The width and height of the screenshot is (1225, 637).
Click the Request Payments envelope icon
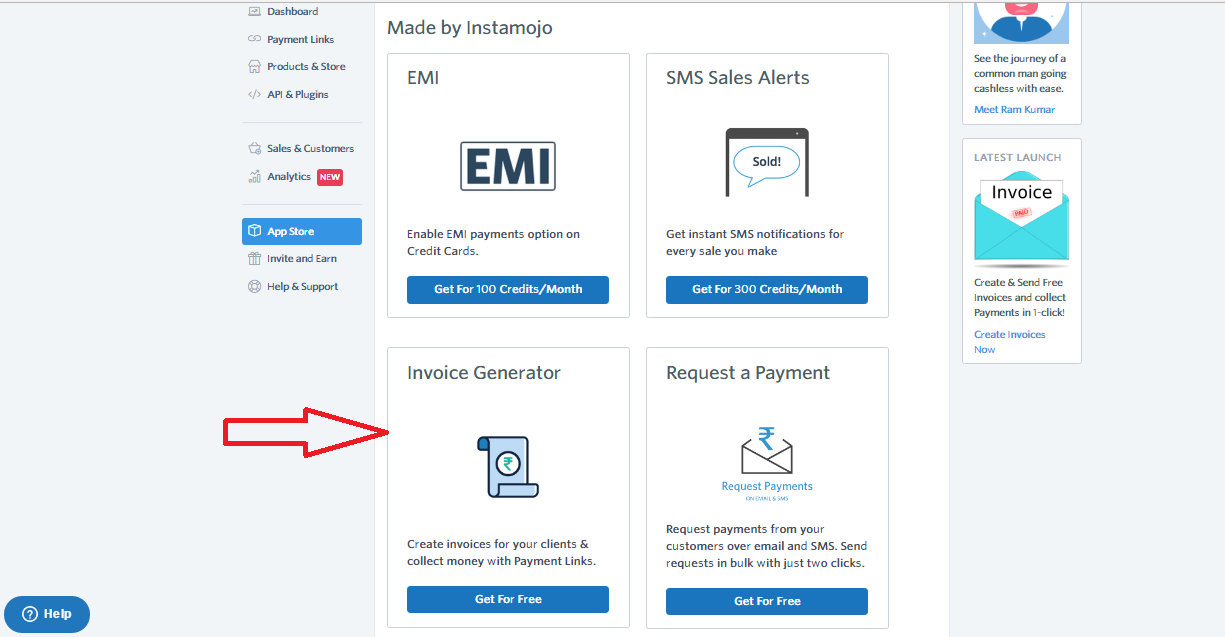(x=767, y=450)
